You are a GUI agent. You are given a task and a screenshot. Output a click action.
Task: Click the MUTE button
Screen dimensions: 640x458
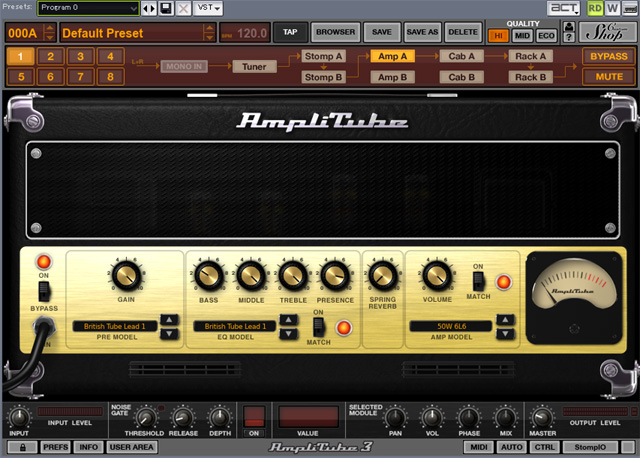click(x=609, y=77)
